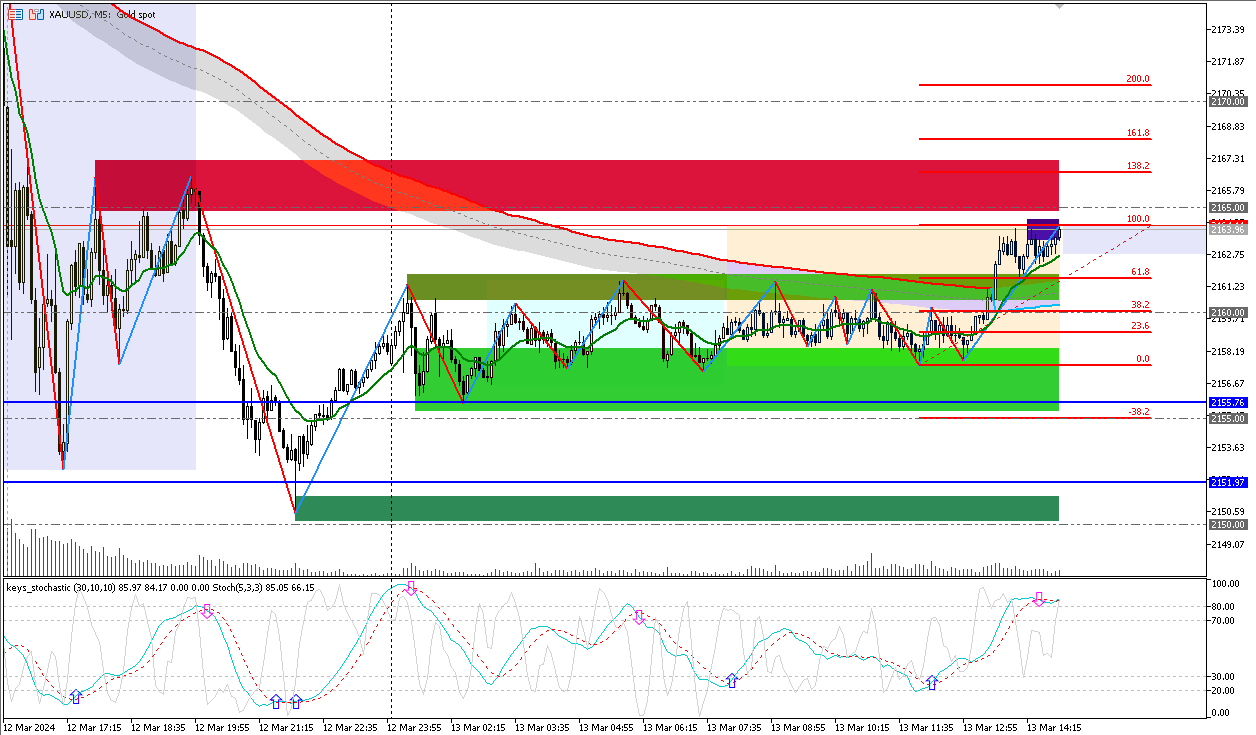This screenshot has width=1256, height=735.
Task: Select first blue up arrow near 12 Mar 21:15
Action: (278, 701)
